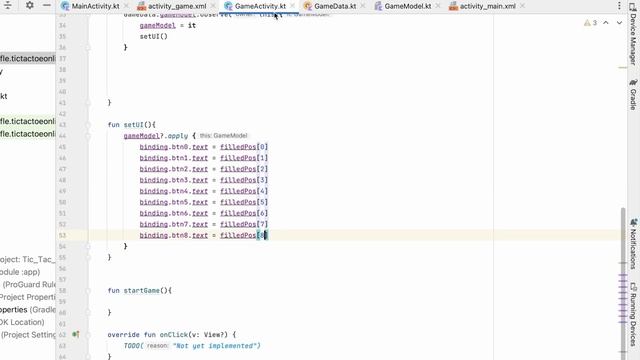The width and height of the screenshot is (640, 360).
Task: Hide the Project tool window with the minus icon
Action: [47, 5]
